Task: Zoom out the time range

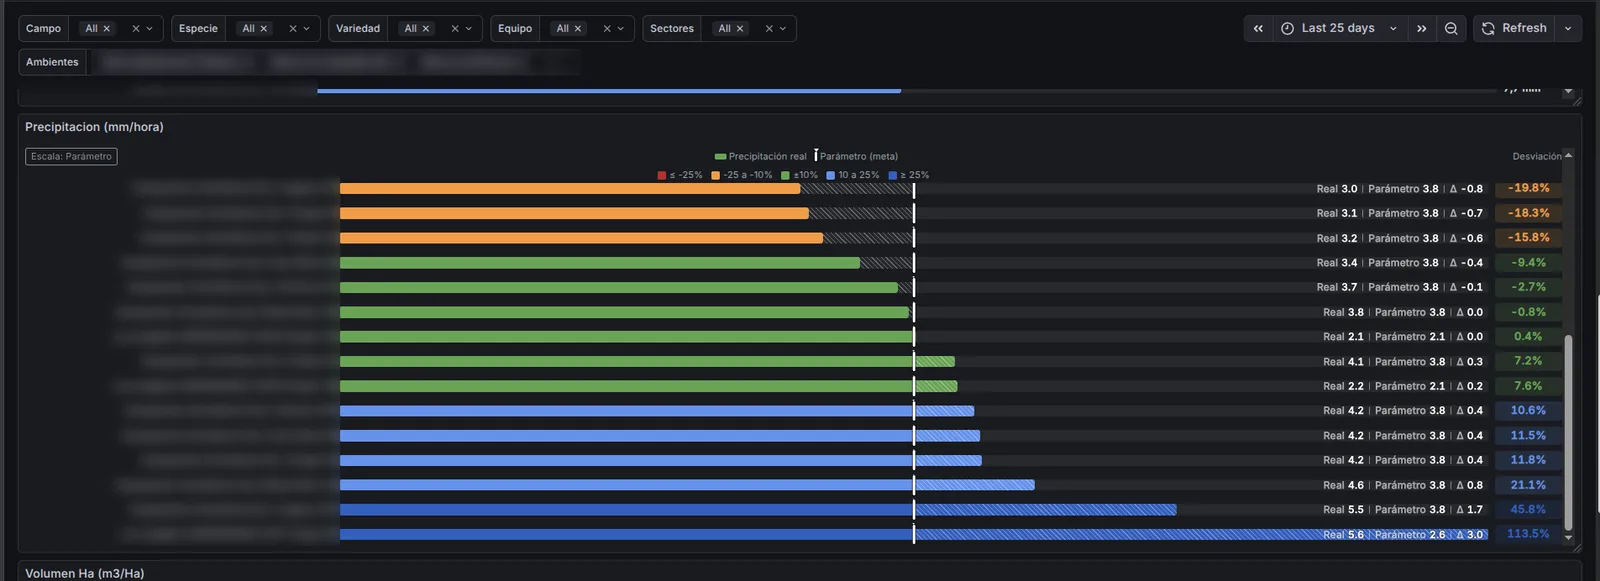Action: 1451,29
